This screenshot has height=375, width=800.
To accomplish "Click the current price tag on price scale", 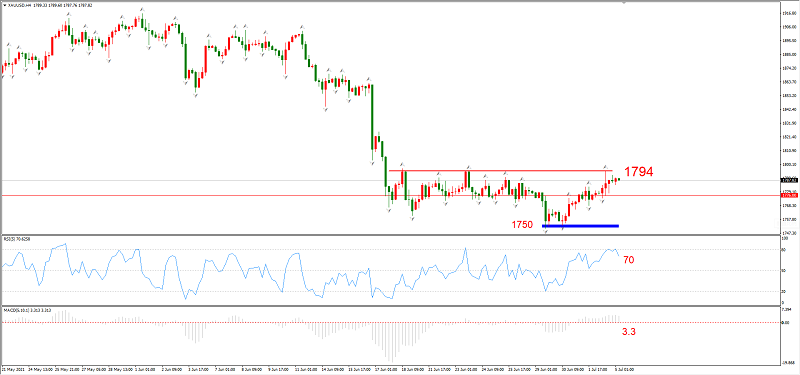I will (x=790, y=180).
